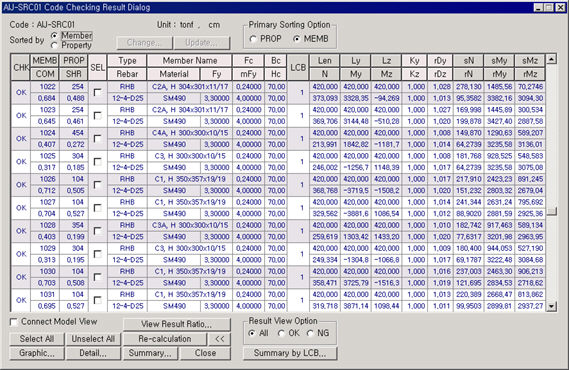569x370 pixels.
Task: Tick SEL checkbox for member 1023
Action: [97, 115]
